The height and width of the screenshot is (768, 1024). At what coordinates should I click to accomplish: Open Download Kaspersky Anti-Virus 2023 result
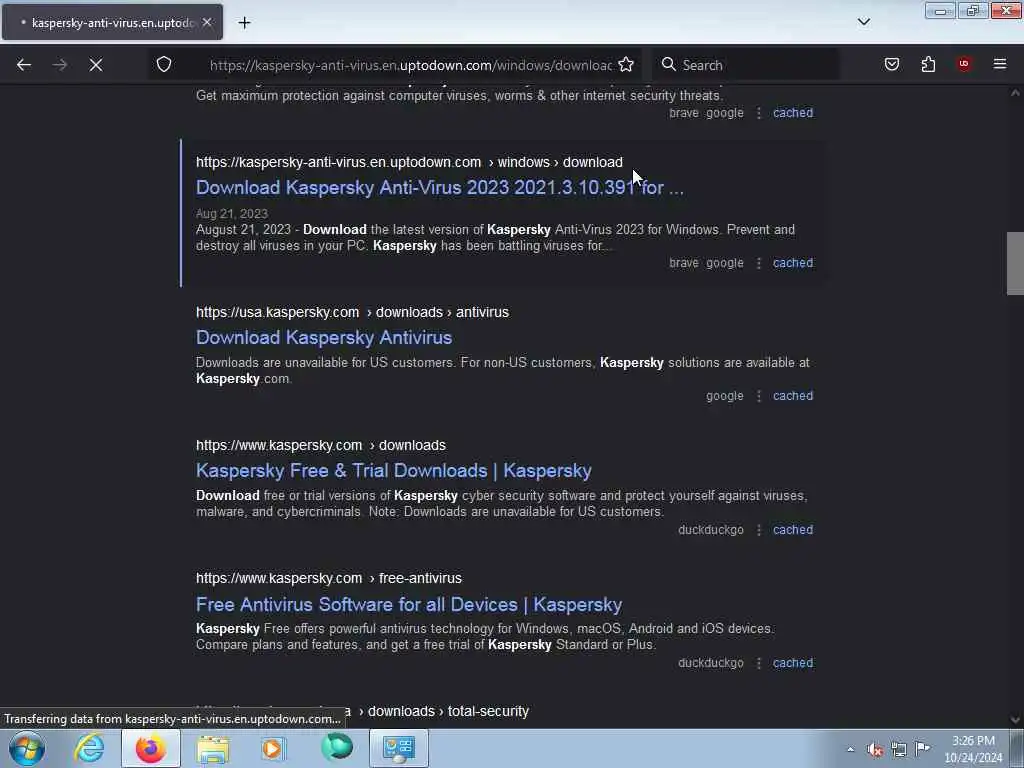point(440,187)
